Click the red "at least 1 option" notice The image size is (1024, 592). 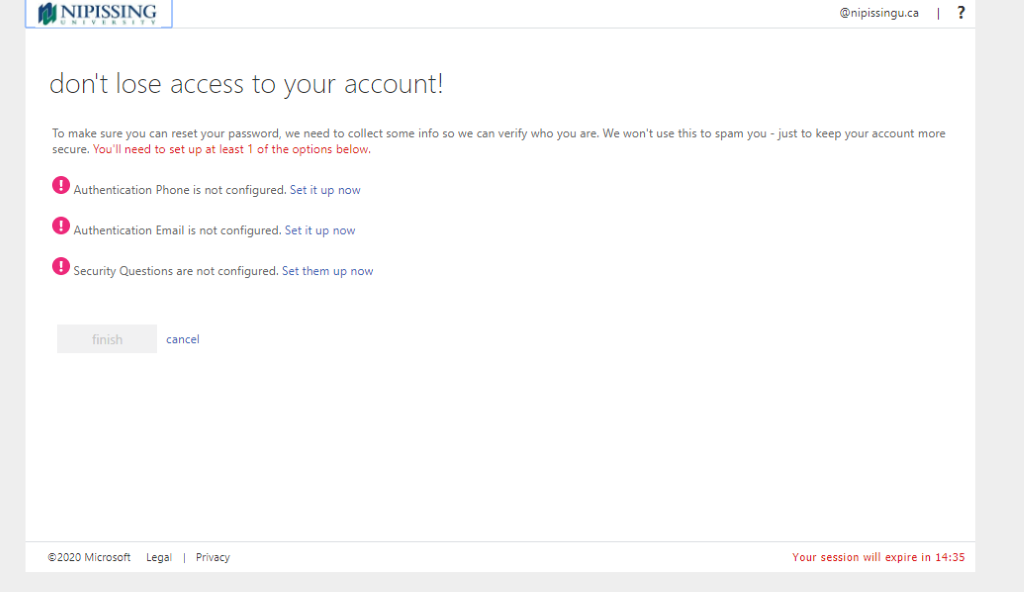click(232, 150)
